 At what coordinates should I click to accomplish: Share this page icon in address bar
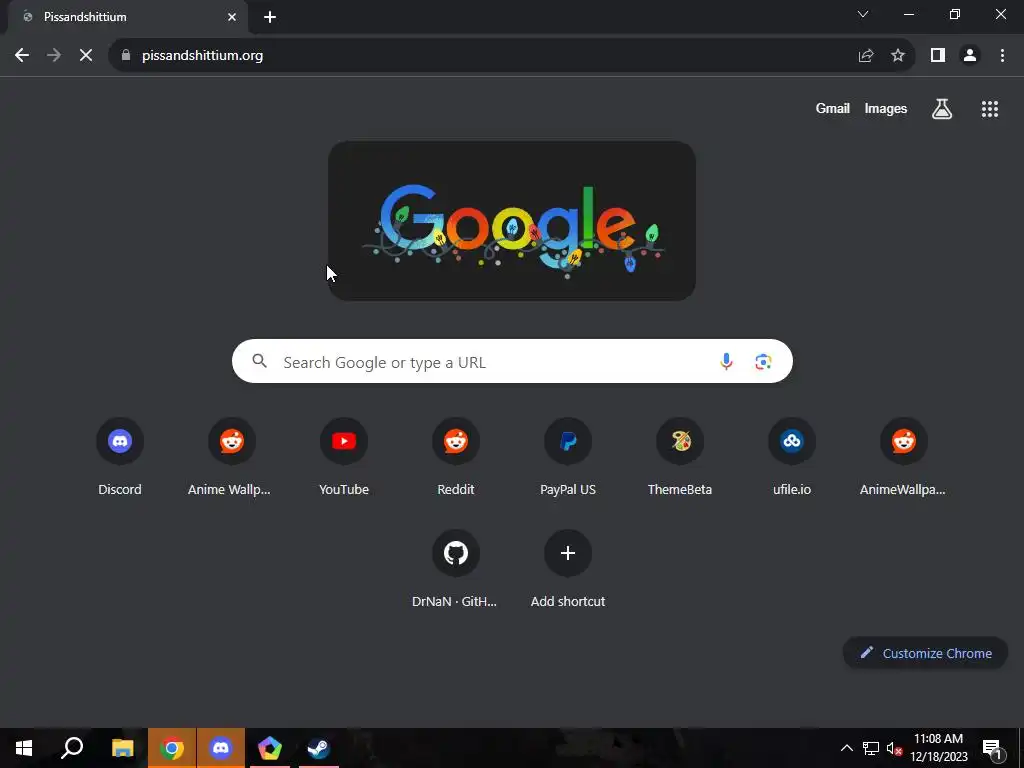coord(866,56)
